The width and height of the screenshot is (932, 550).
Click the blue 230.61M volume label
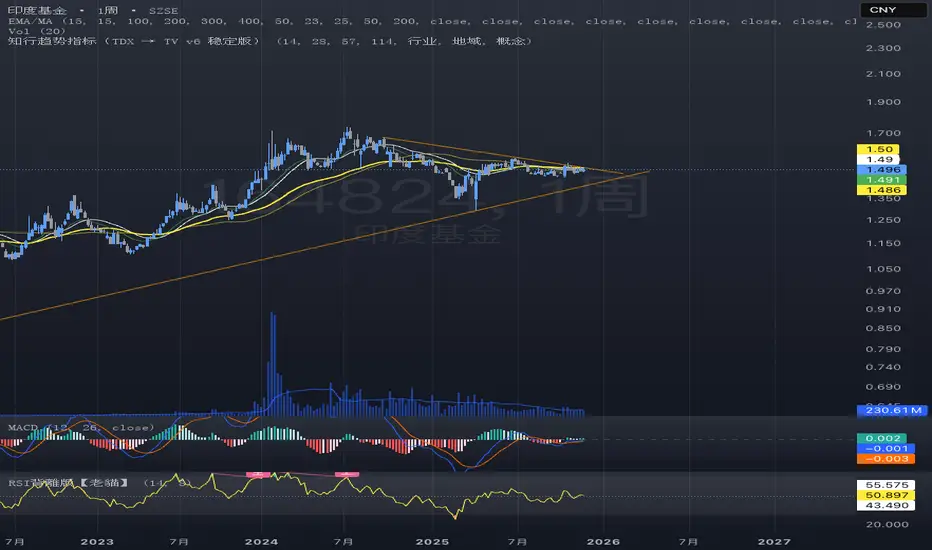pos(892,410)
